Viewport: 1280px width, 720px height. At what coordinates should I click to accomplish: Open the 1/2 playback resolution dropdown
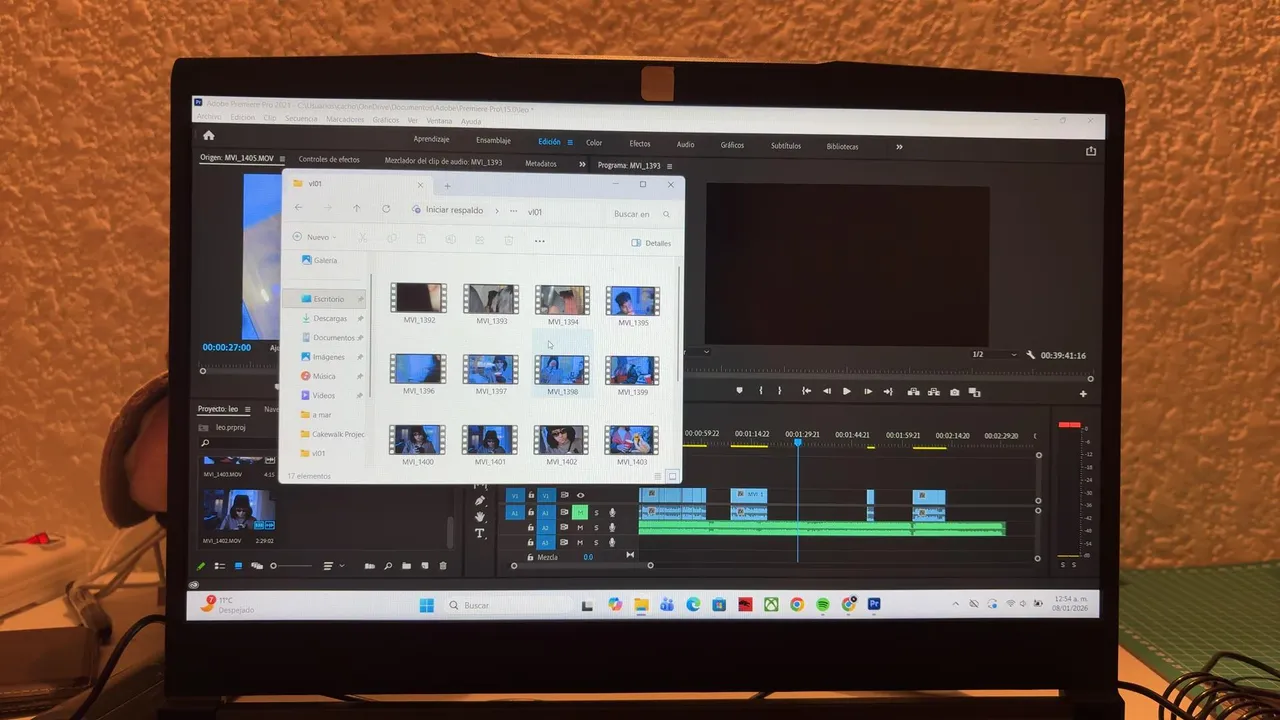994,355
